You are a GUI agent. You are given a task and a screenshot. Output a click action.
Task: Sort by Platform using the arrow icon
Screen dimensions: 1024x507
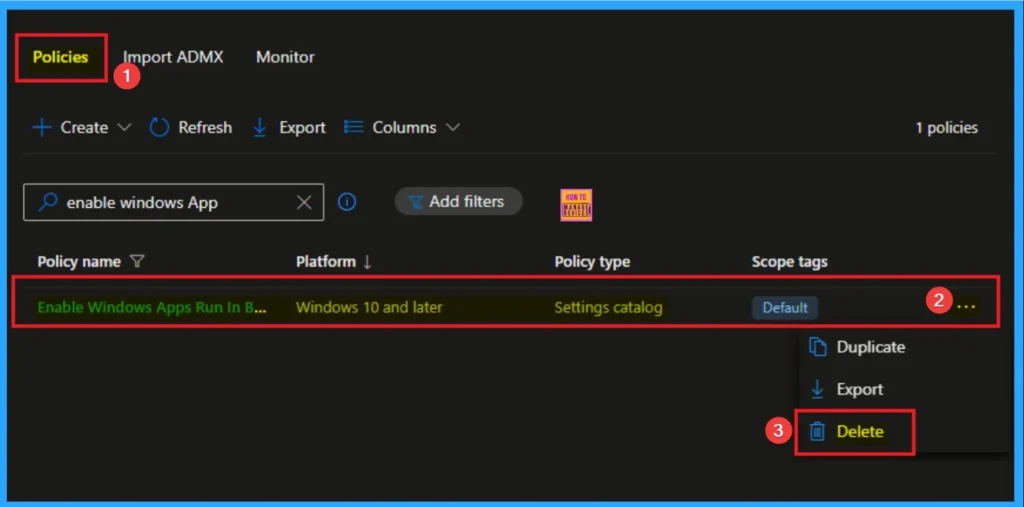(x=367, y=262)
